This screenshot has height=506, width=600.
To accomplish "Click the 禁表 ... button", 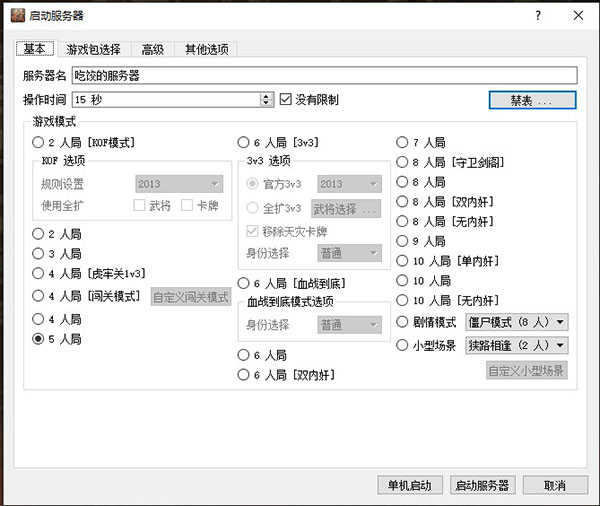I will click(x=532, y=100).
